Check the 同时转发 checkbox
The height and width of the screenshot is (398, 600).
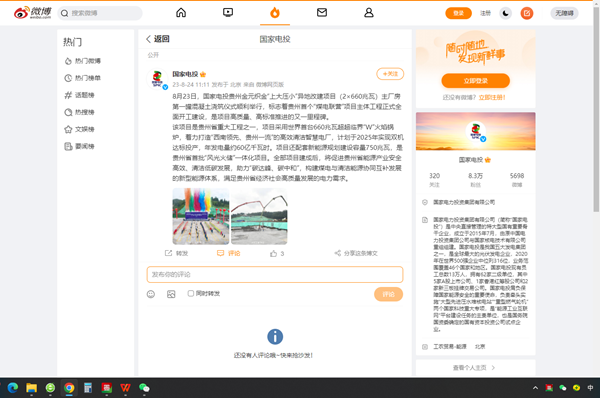click(x=191, y=294)
